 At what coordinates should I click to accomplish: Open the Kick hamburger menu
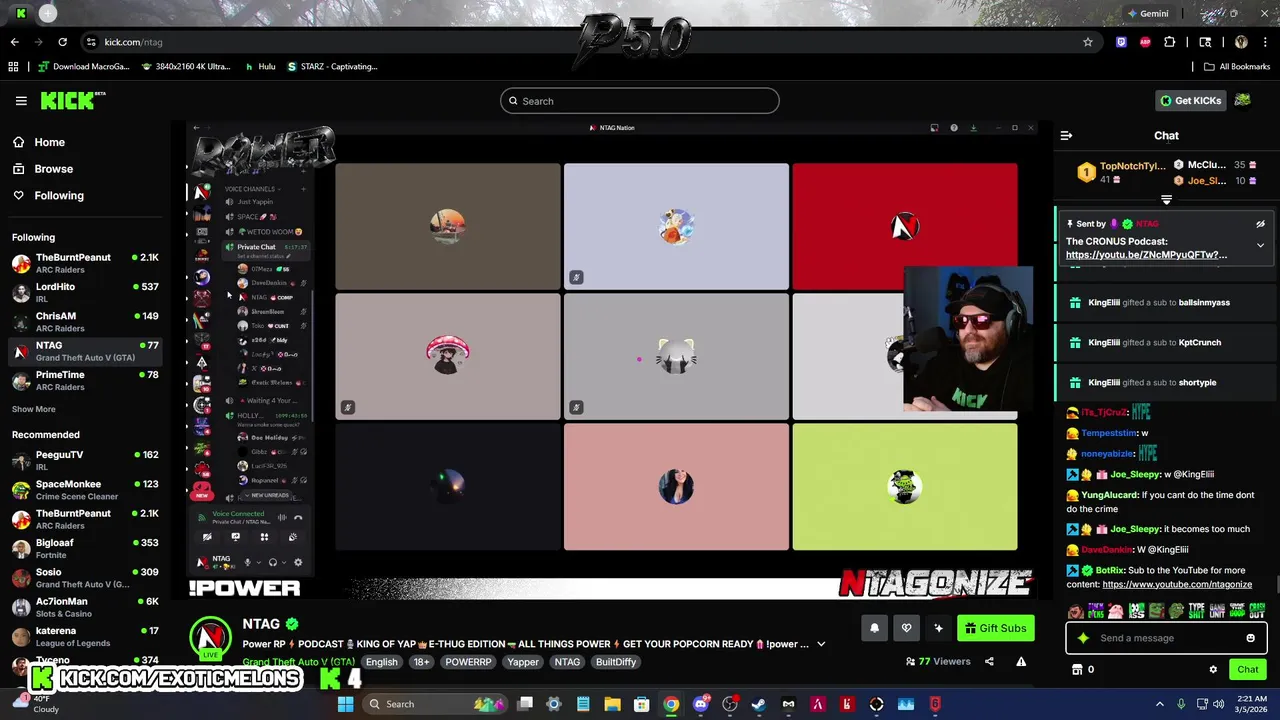pyautogui.click(x=21, y=101)
